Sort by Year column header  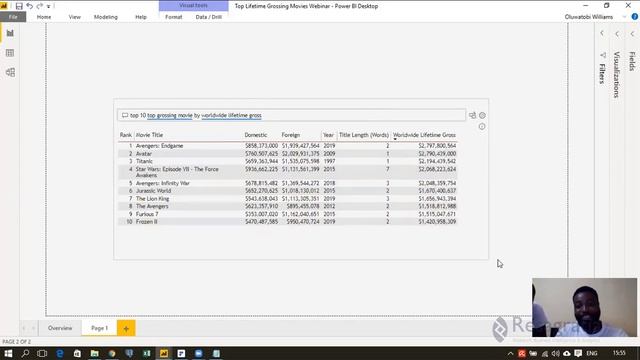coord(329,135)
